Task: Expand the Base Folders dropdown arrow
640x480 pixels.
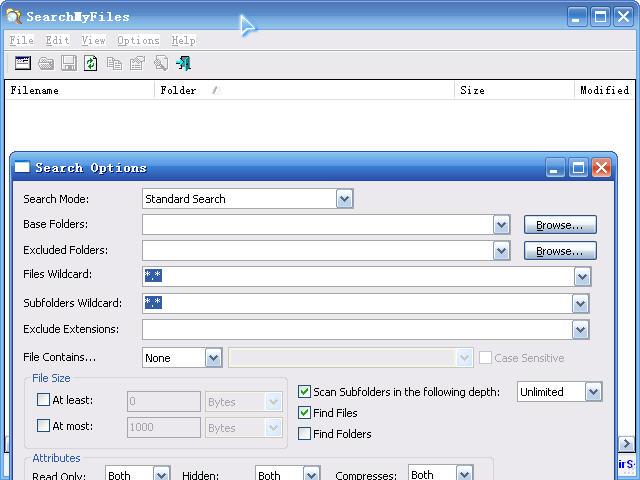Action: click(501, 225)
